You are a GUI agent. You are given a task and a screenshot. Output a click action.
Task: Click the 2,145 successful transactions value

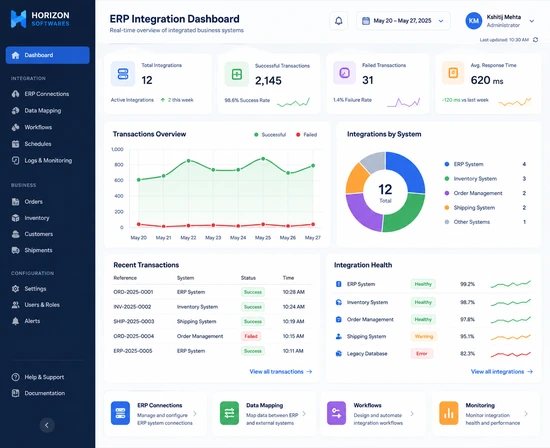(x=268, y=81)
